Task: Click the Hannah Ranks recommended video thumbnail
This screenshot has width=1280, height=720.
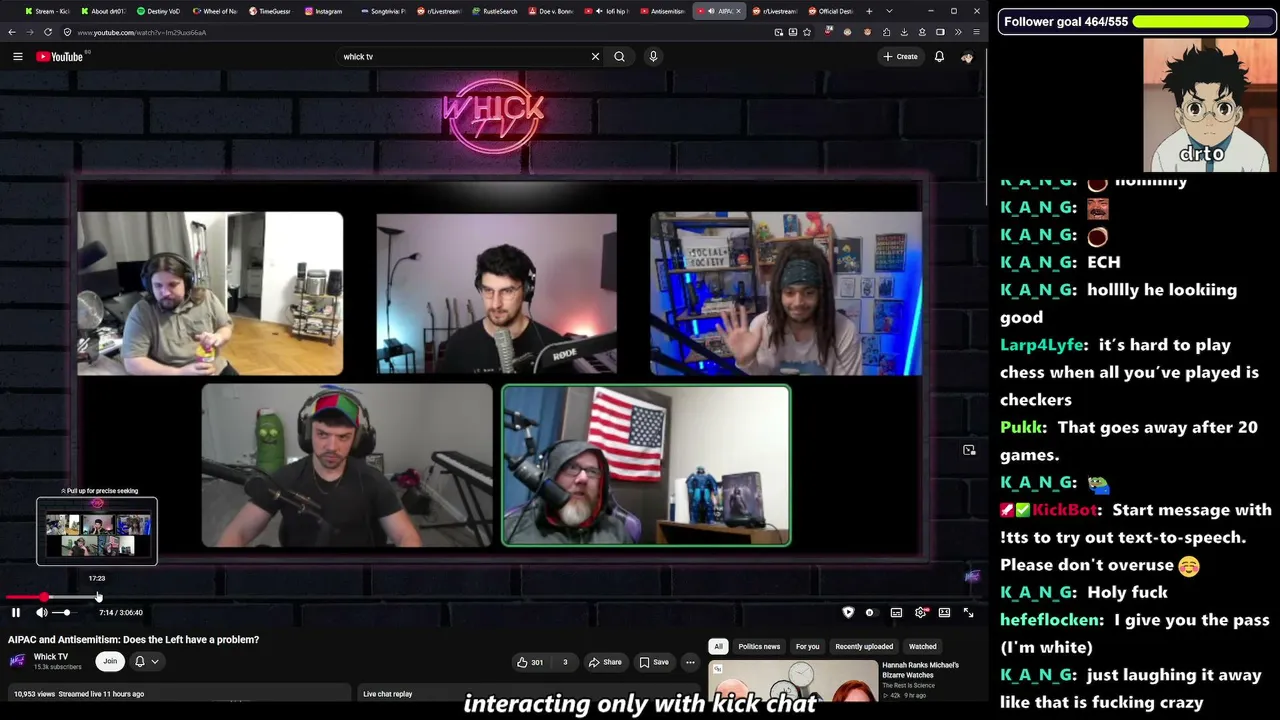Action: 793,682
